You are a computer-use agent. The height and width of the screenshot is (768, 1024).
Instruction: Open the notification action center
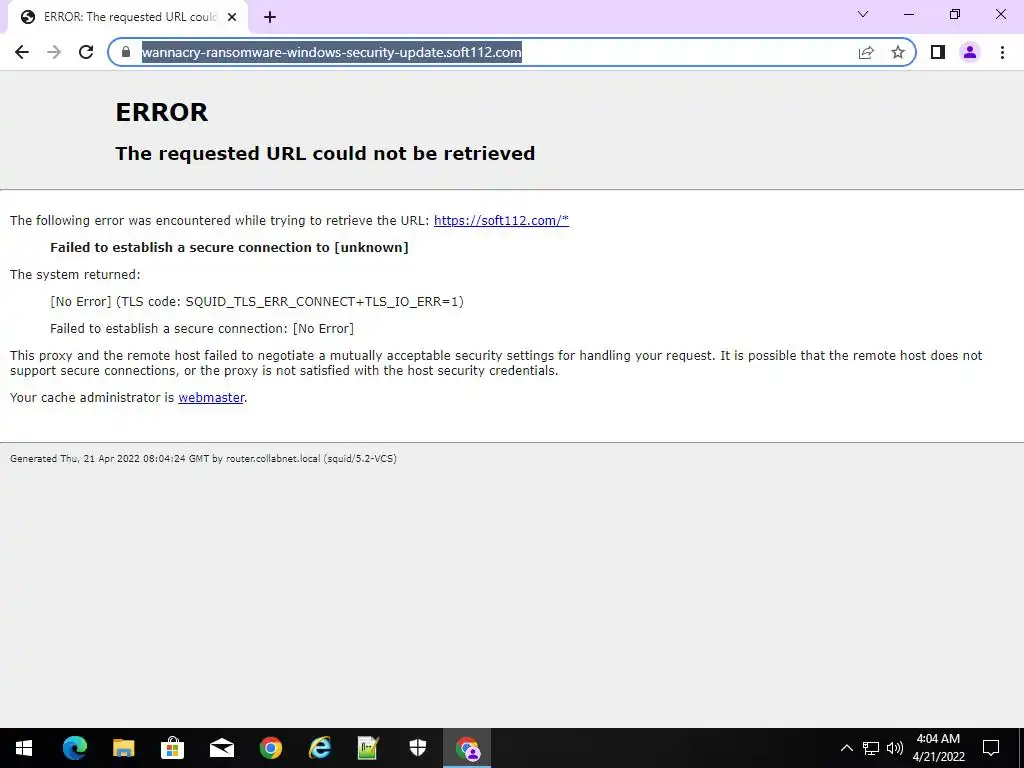[991, 748]
